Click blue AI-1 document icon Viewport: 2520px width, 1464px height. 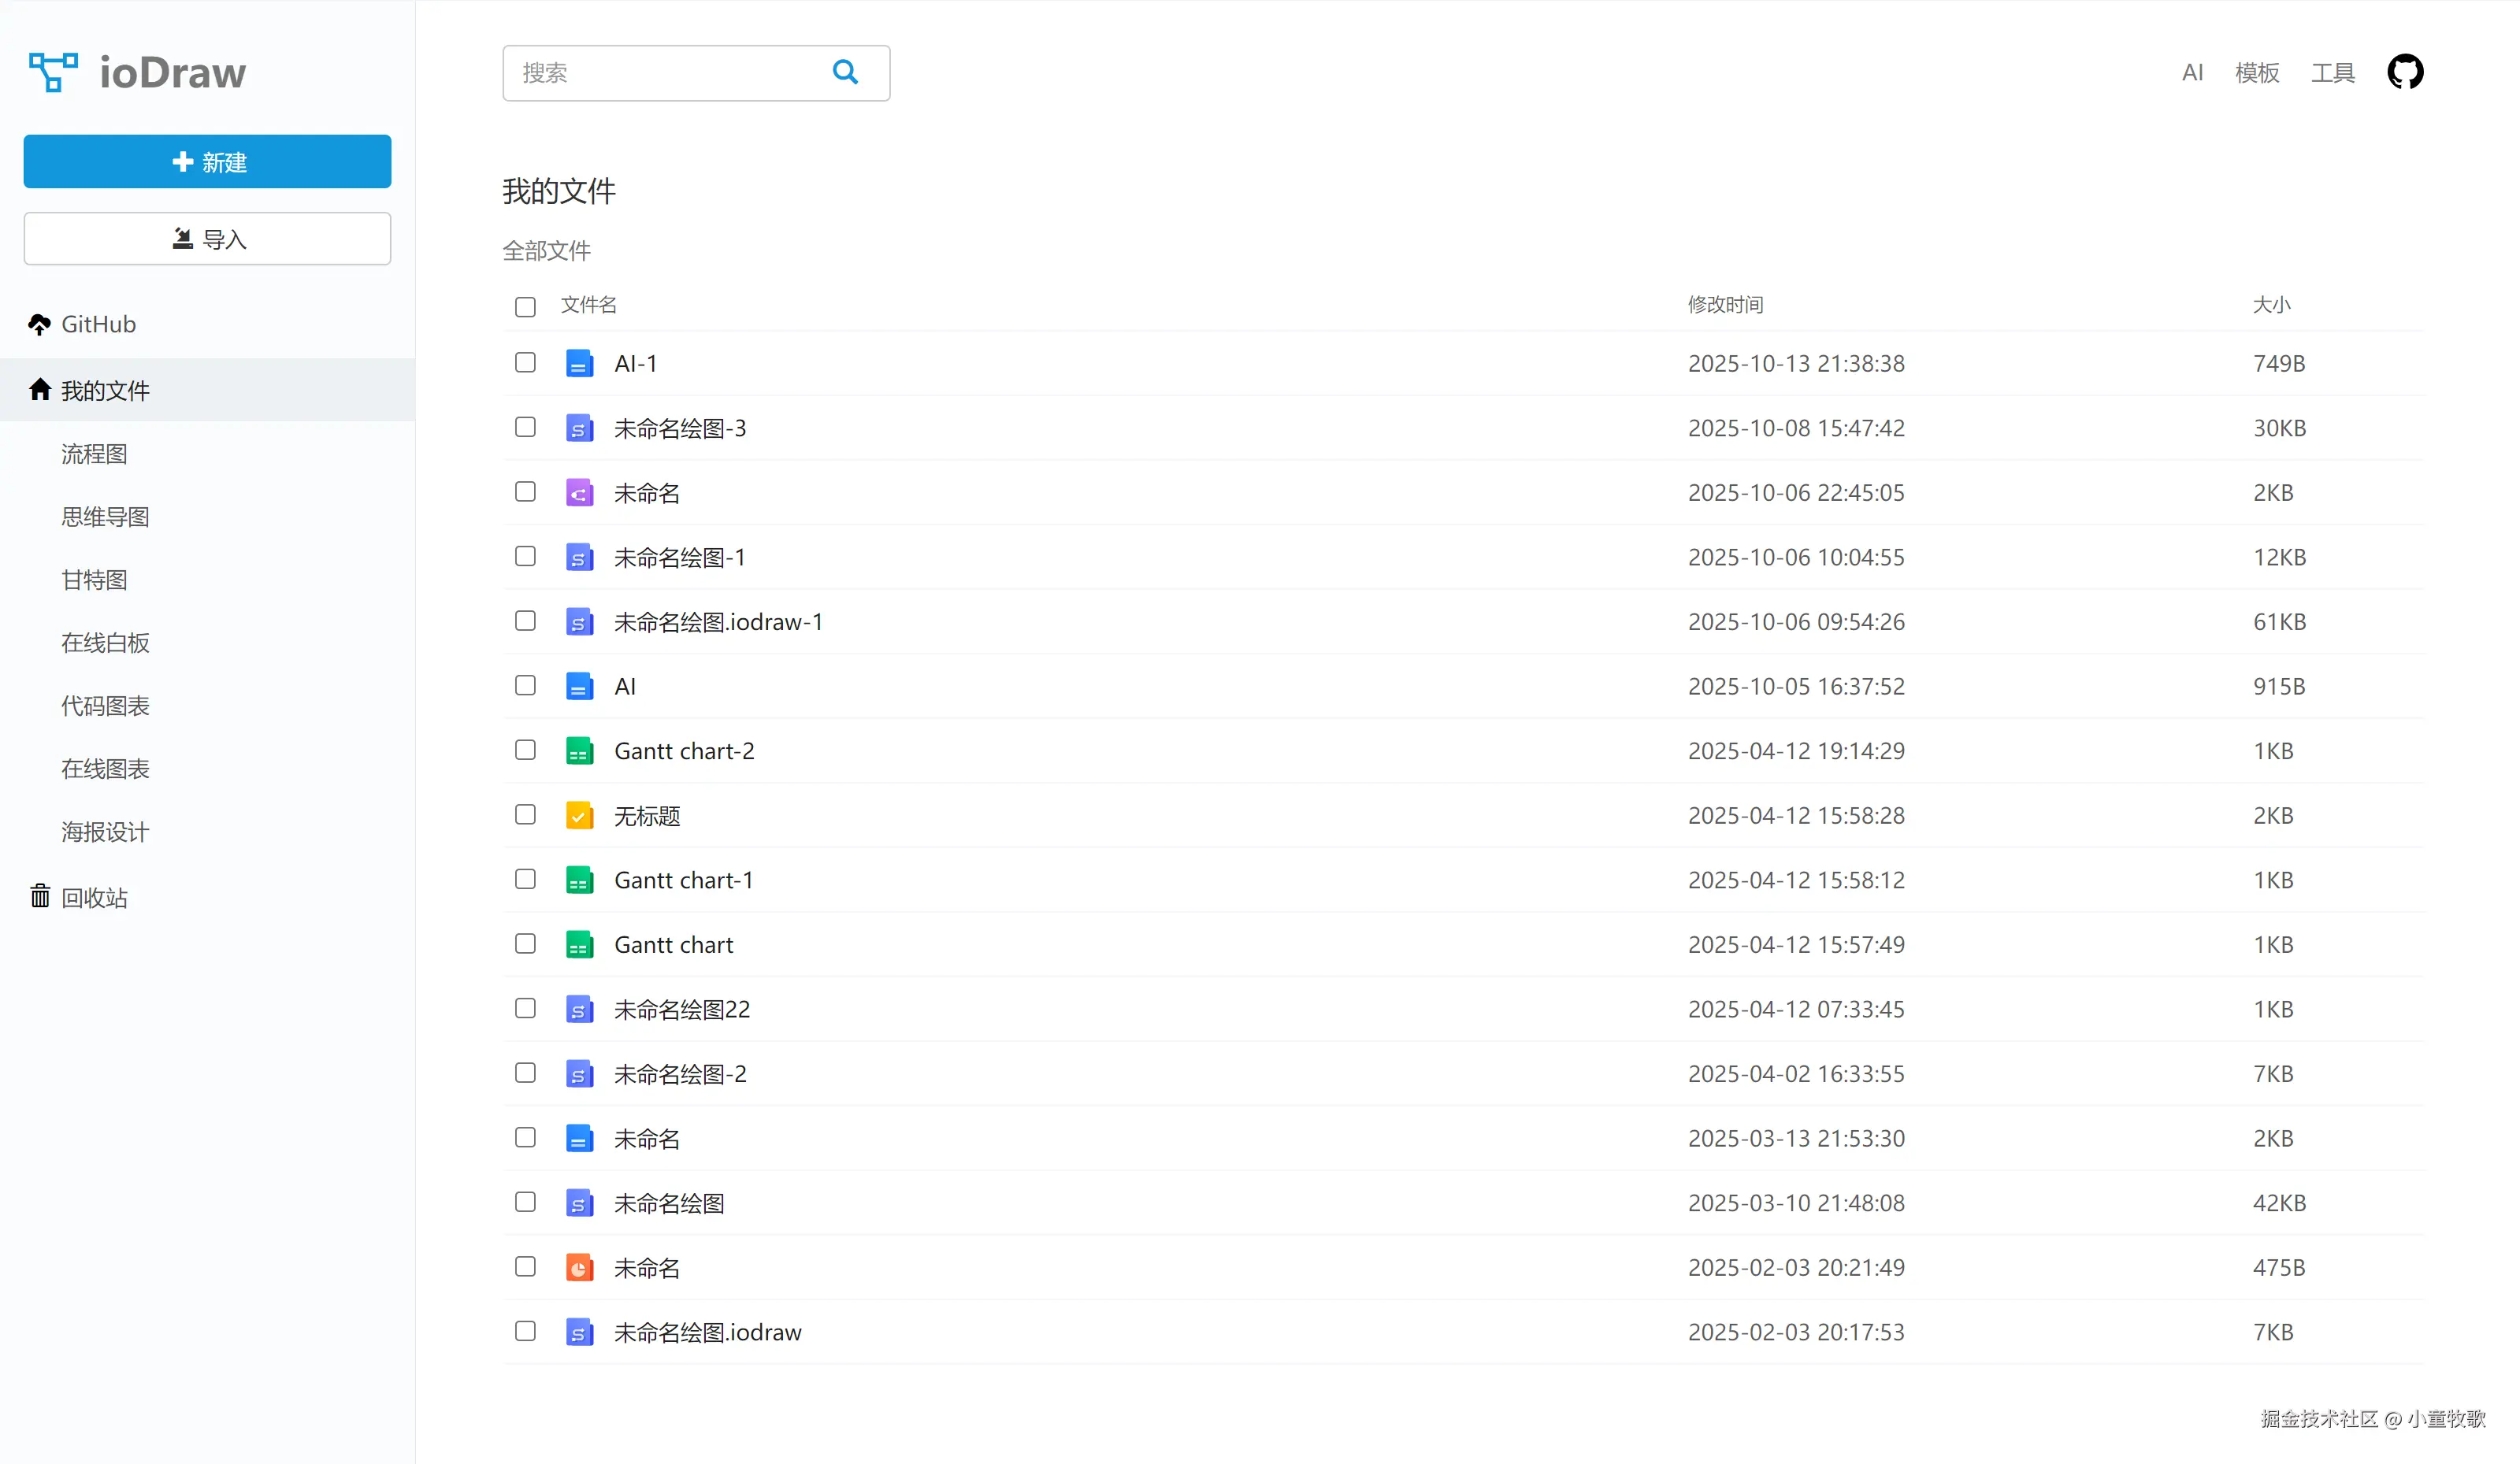tap(579, 364)
